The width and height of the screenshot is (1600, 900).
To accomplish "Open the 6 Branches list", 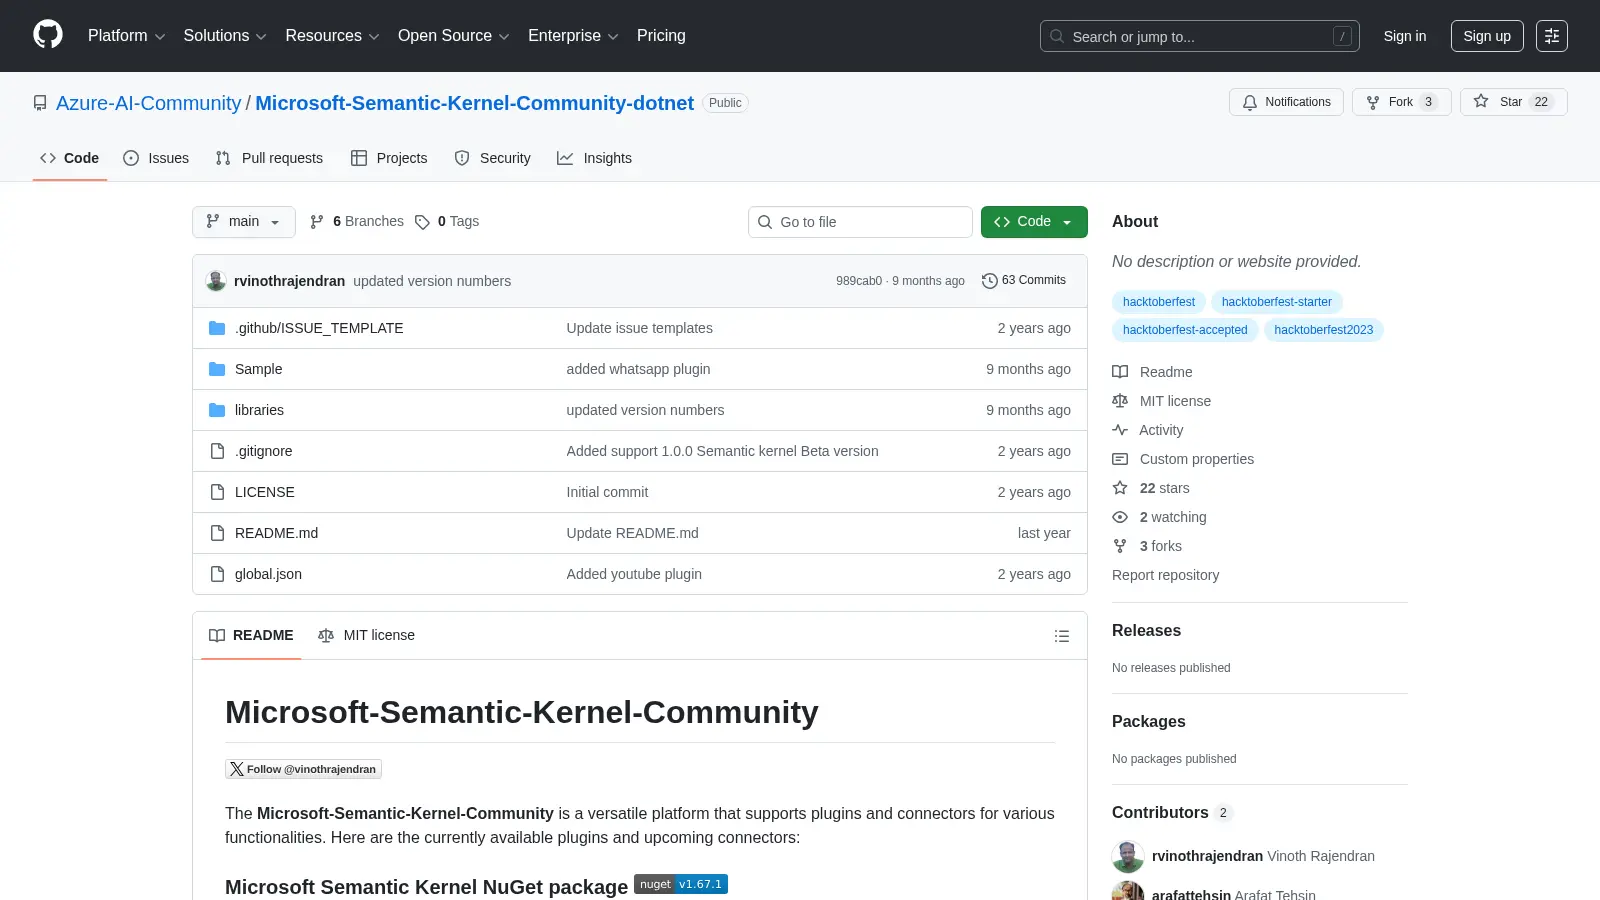I will tap(357, 222).
